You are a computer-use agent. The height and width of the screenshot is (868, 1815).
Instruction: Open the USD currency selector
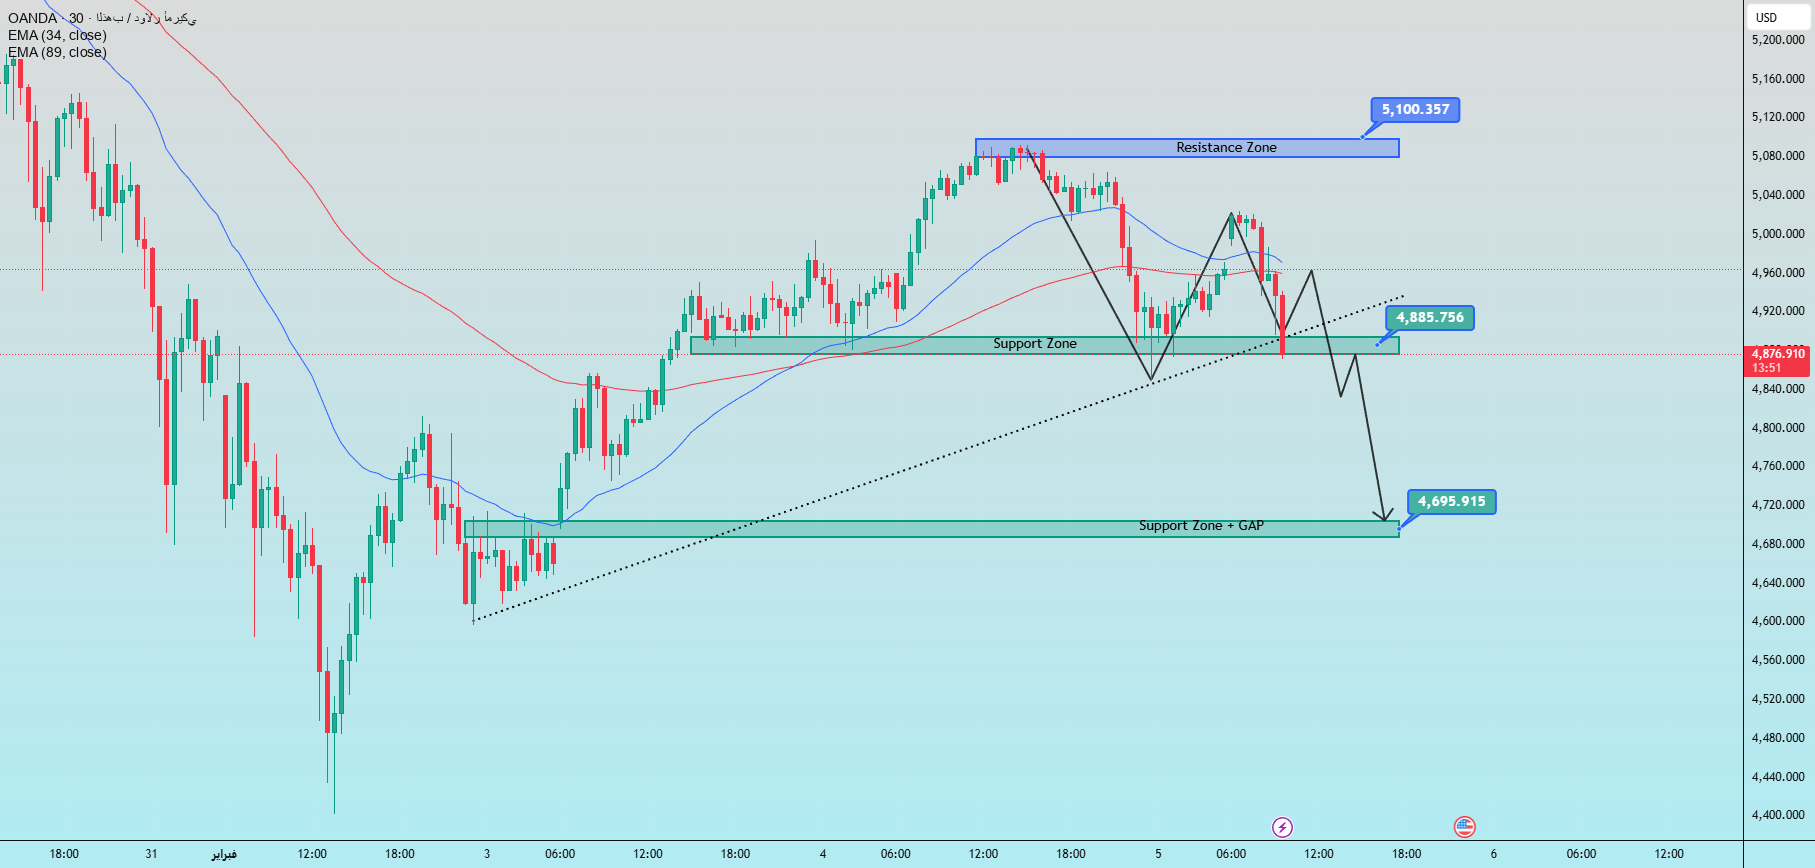coord(1767,17)
